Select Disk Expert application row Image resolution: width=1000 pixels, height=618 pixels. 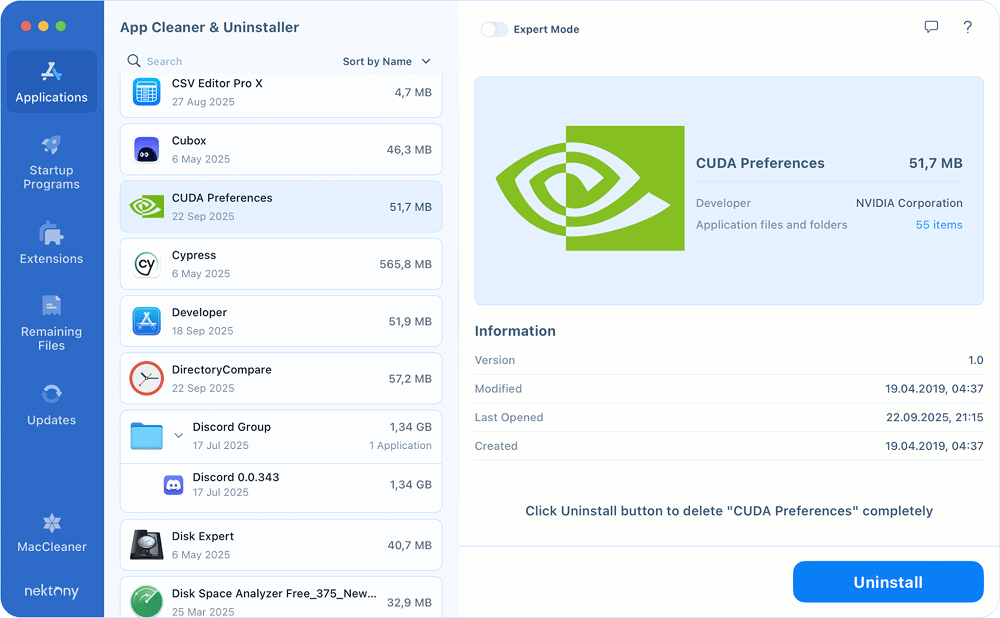(x=281, y=545)
